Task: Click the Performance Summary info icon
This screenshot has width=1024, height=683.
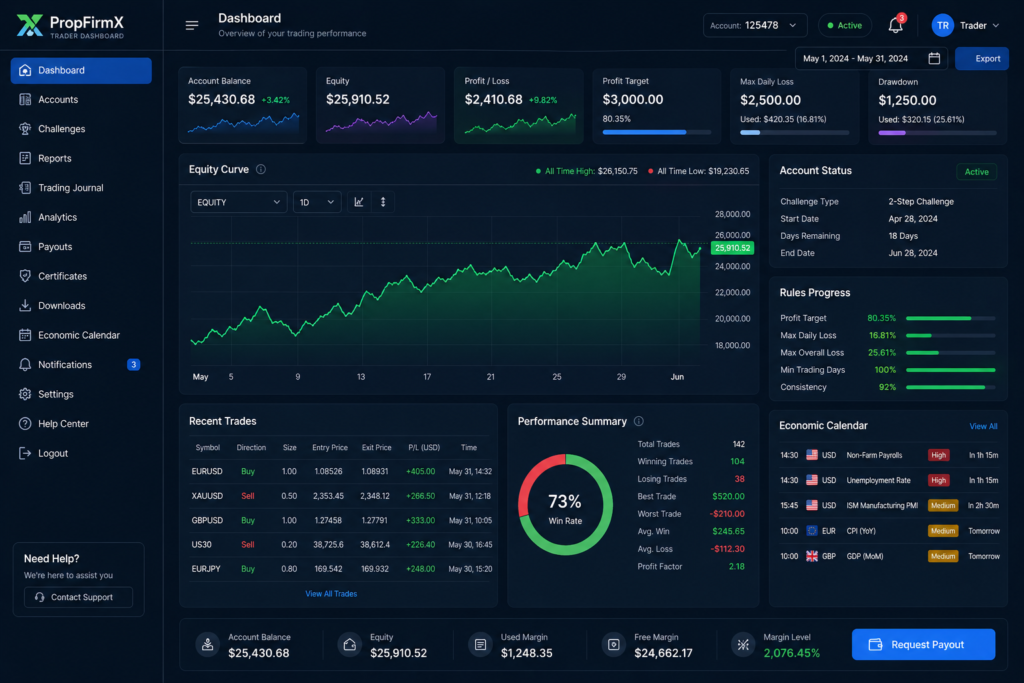Action: (639, 422)
